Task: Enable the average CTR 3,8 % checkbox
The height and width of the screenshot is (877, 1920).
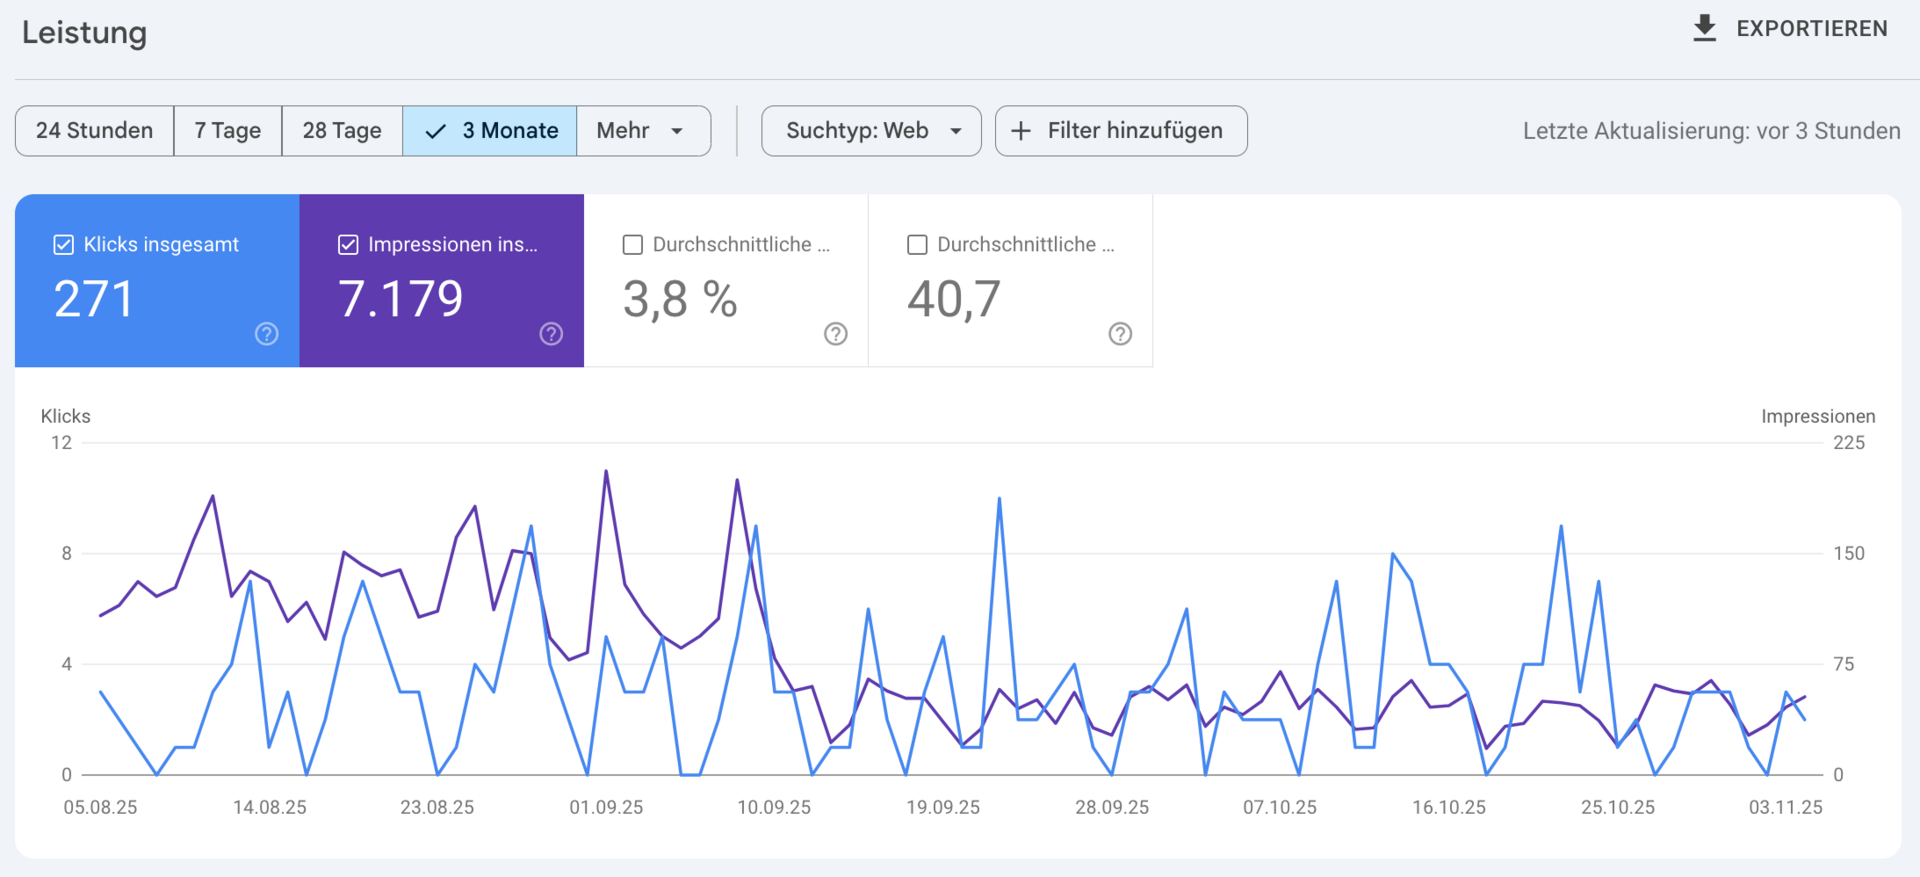Action: (x=632, y=245)
